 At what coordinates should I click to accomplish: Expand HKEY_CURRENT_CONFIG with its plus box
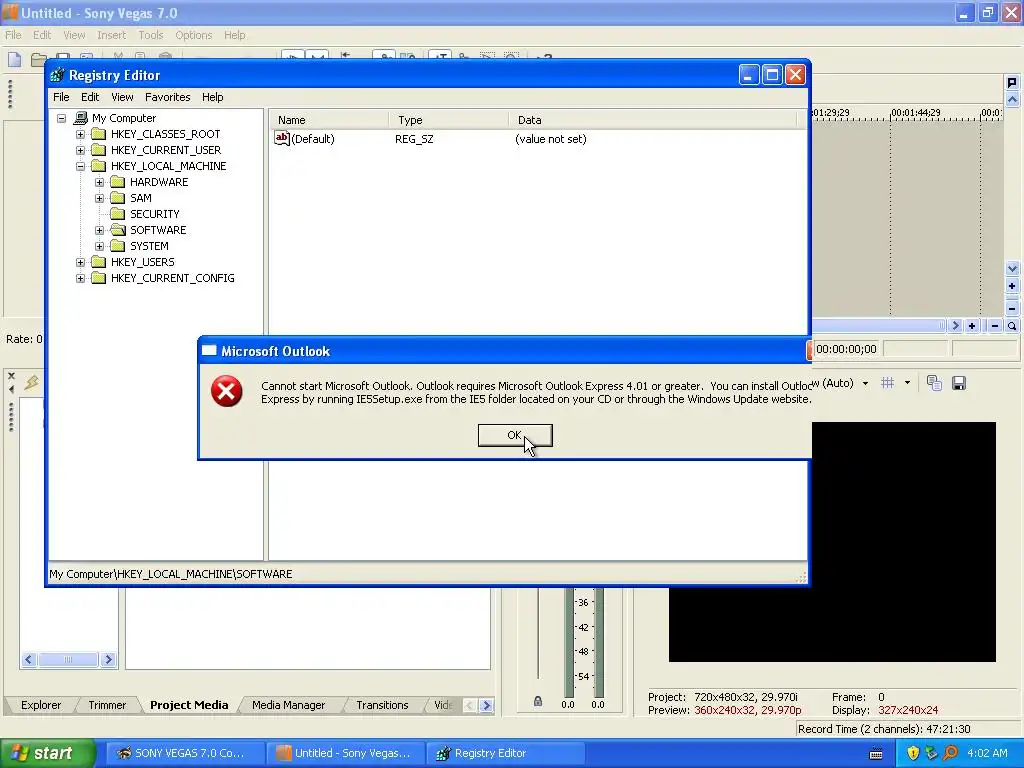pyautogui.click(x=80, y=278)
